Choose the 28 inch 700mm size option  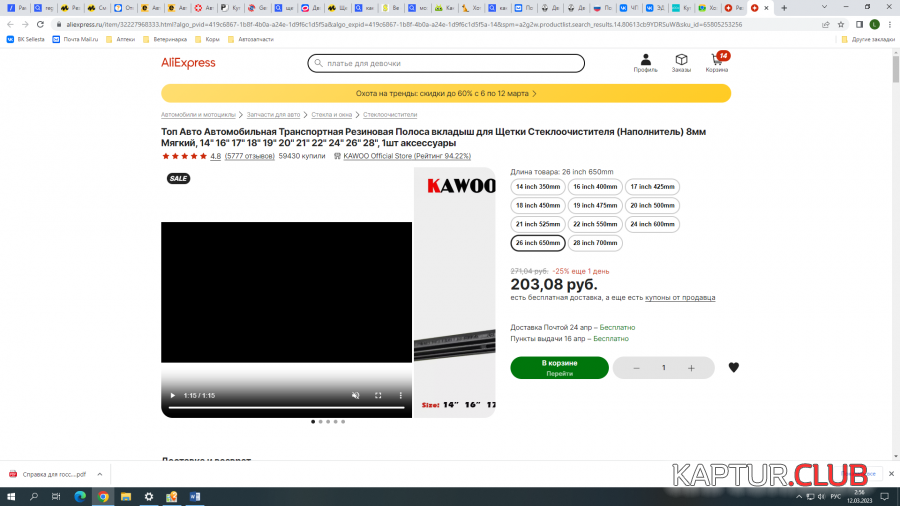tap(595, 243)
